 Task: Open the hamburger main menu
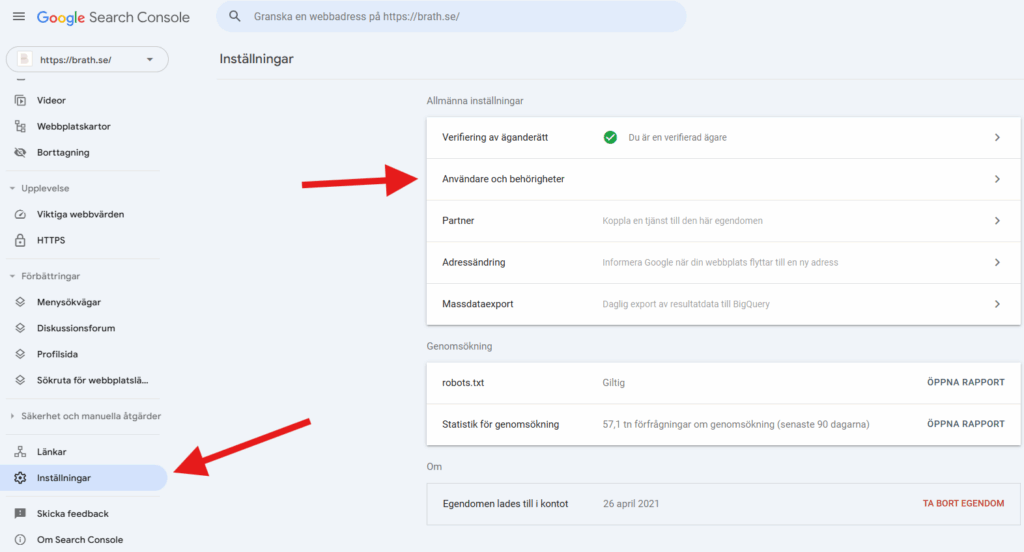[x=18, y=17]
